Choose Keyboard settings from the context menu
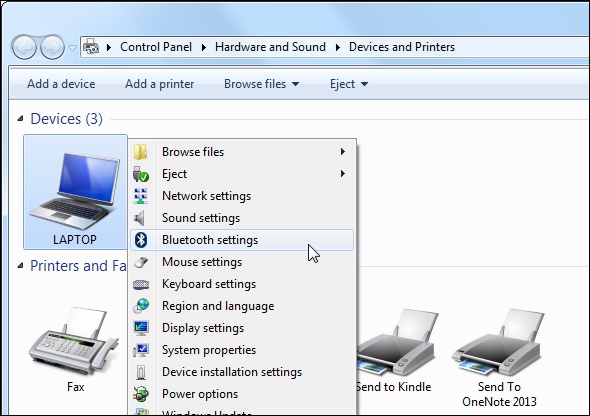 (x=242, y=284)
